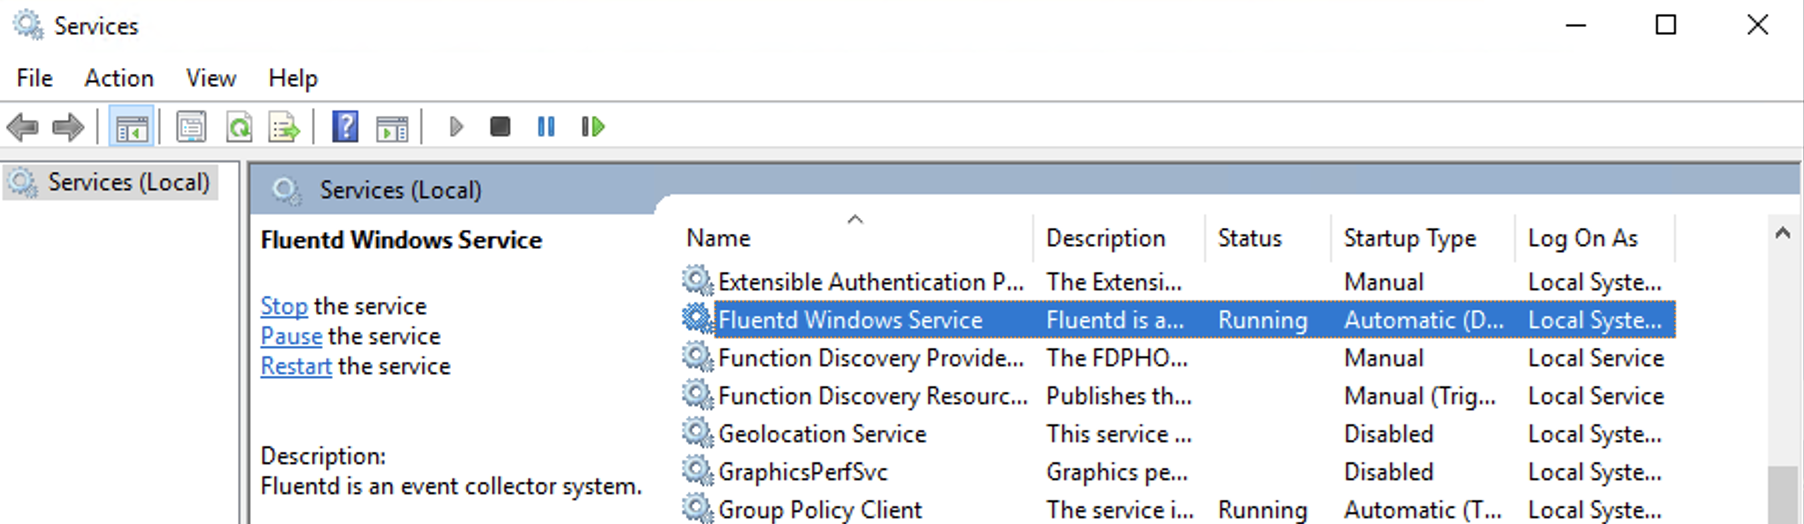Open the Help question-mark toolbar icon

tap(345, 127)
